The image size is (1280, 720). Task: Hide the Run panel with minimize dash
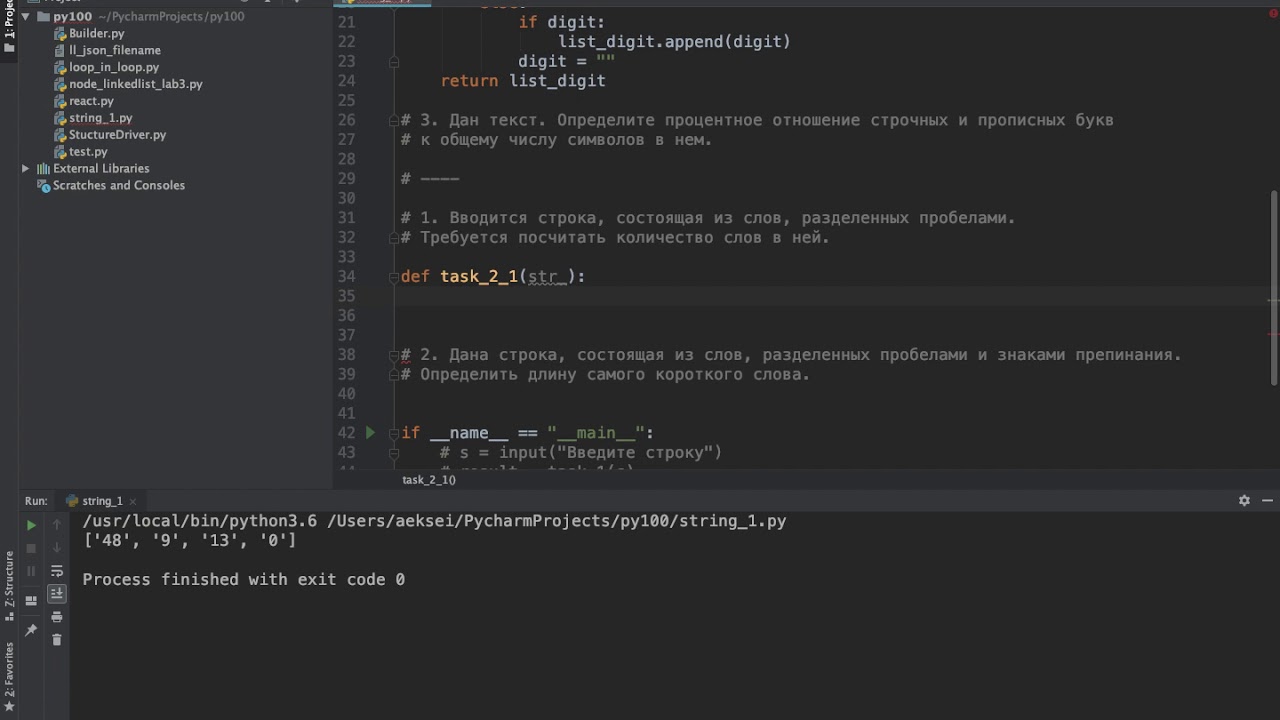pyautogui.click(x=1268, y=501)
